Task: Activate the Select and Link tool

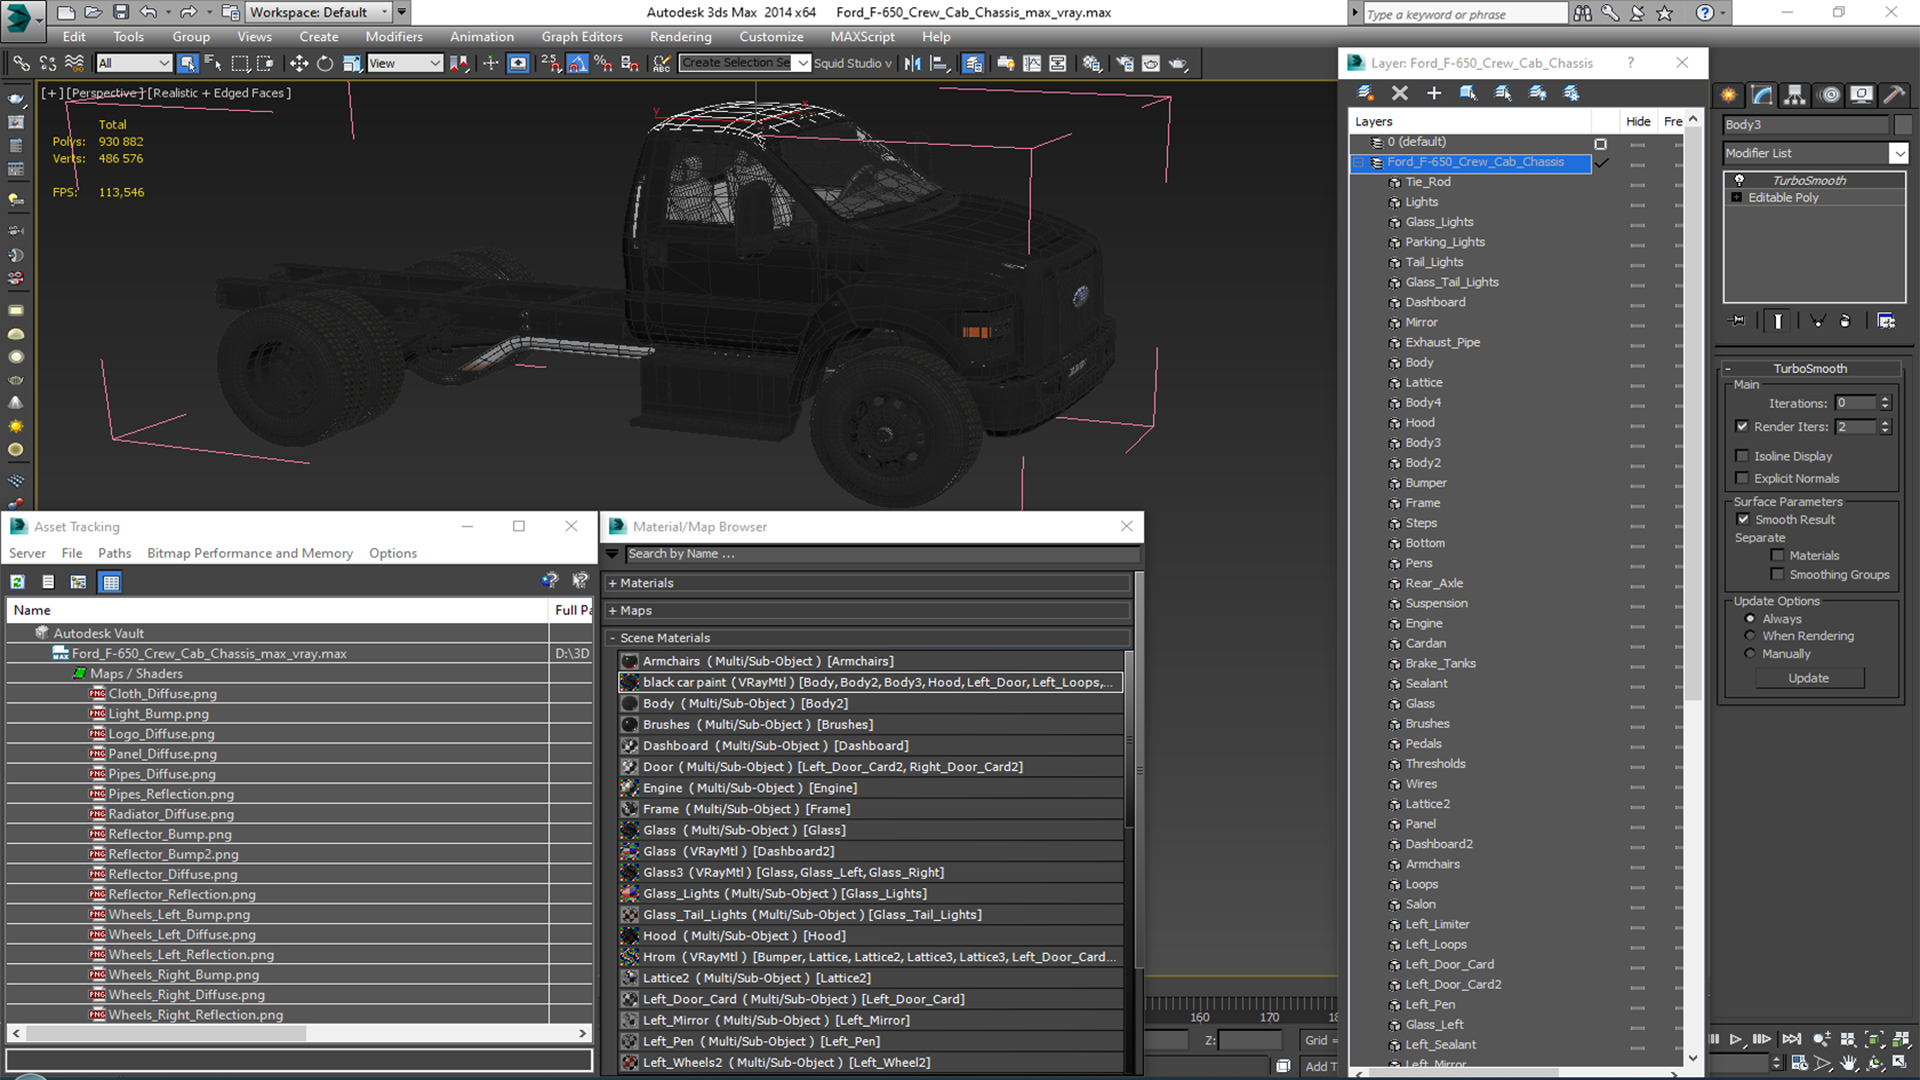Action: click(21, 63)
